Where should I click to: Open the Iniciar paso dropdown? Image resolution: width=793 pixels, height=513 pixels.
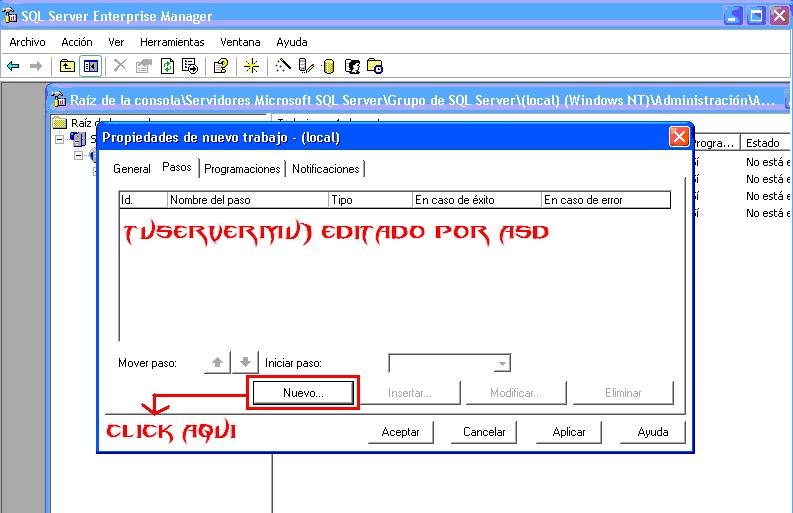[502, 363]
